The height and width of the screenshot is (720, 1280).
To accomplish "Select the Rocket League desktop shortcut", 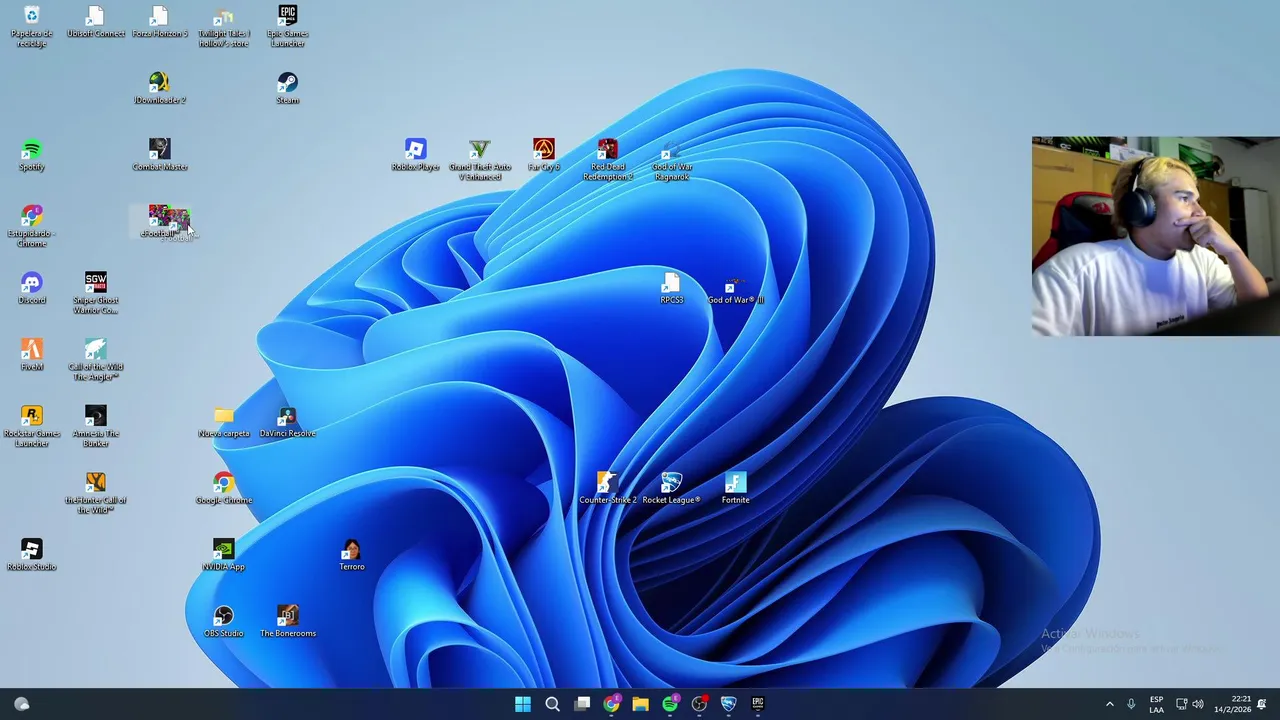I will click(671, 488).
